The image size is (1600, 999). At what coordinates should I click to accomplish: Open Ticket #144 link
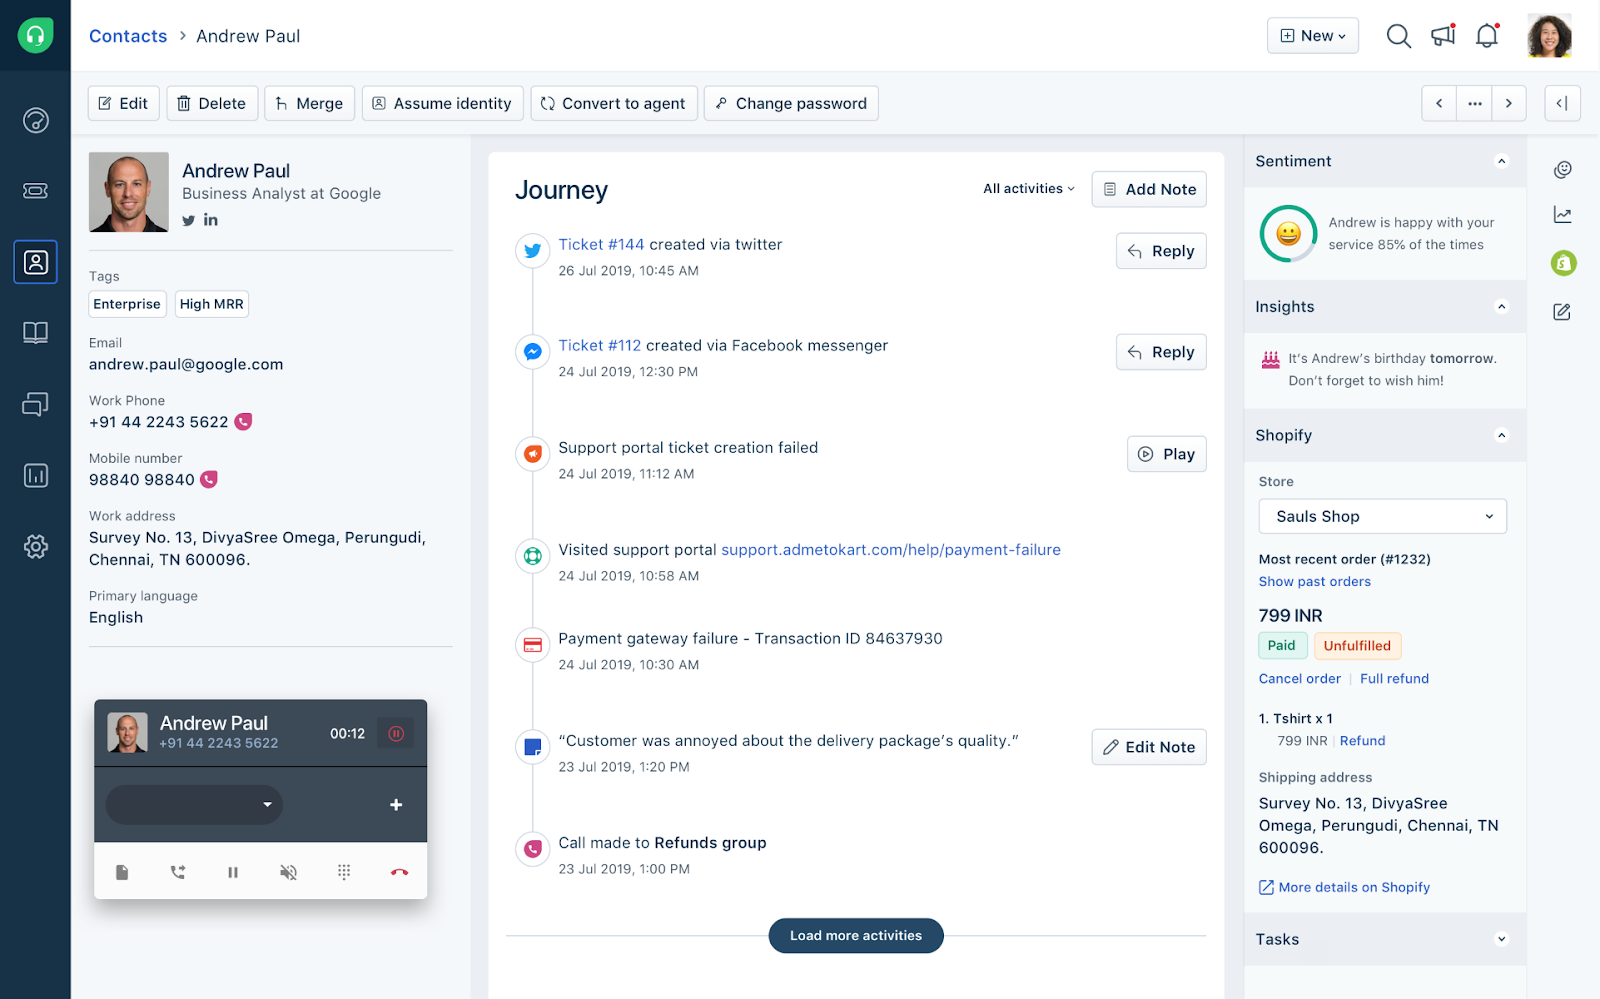601,245
